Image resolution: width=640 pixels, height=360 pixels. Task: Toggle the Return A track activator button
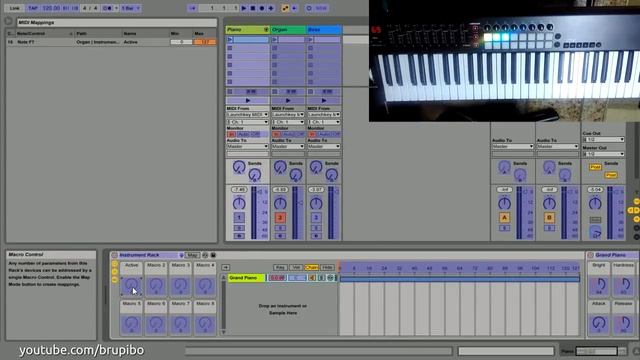coord(504,218)
